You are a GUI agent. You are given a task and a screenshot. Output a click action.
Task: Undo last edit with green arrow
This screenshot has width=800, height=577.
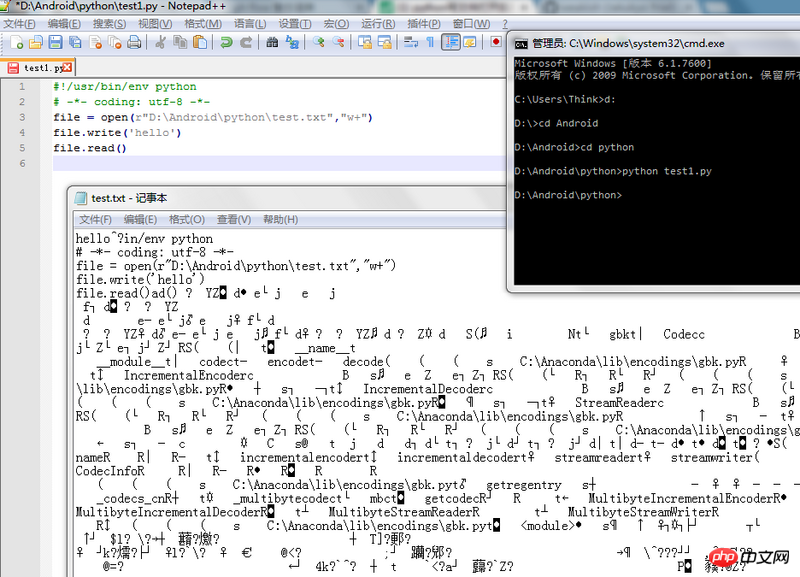(226, 42)
